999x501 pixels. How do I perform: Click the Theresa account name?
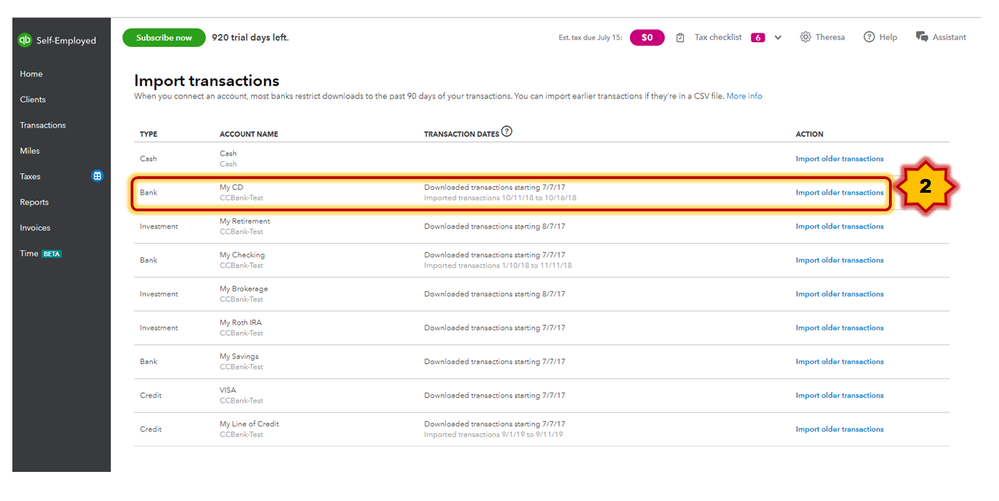pos(830,38)
